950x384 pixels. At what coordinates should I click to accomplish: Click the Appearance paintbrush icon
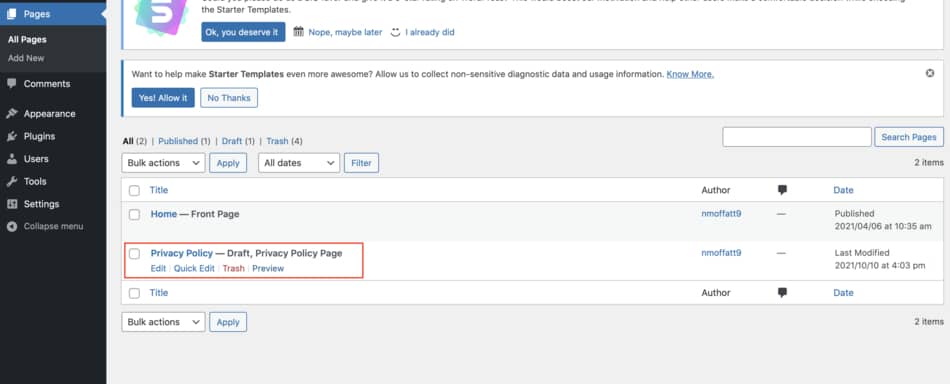(x=12, y=114)
